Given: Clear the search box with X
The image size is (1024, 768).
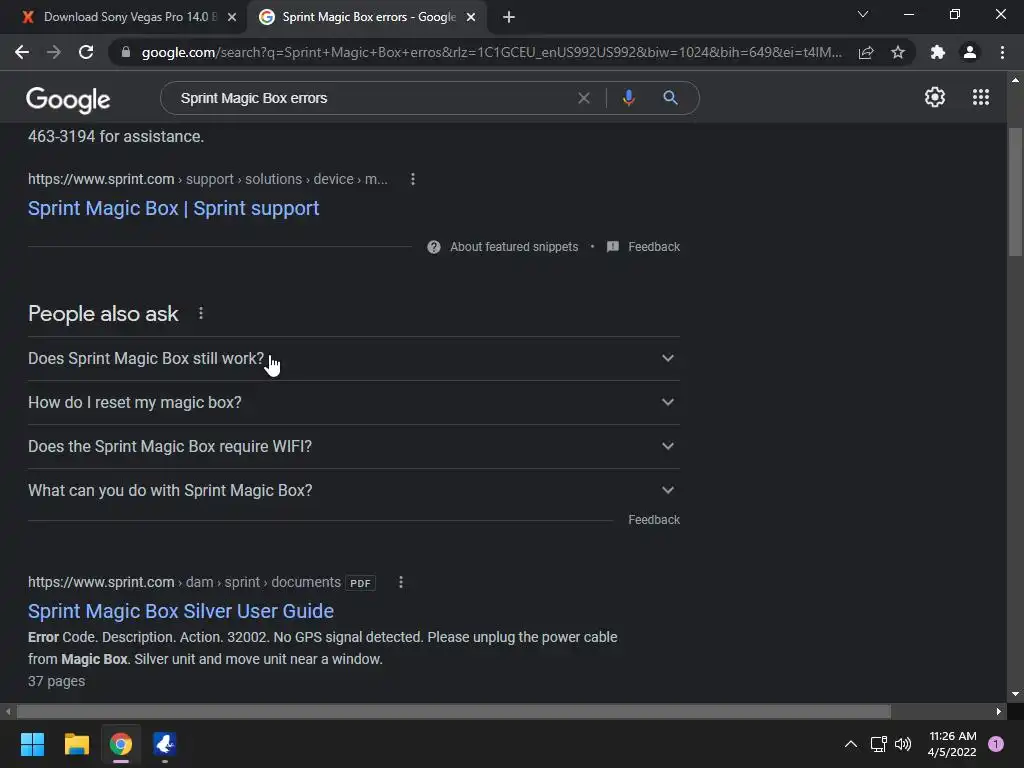Looking at the screenshot, I should [x=584, y=98].
